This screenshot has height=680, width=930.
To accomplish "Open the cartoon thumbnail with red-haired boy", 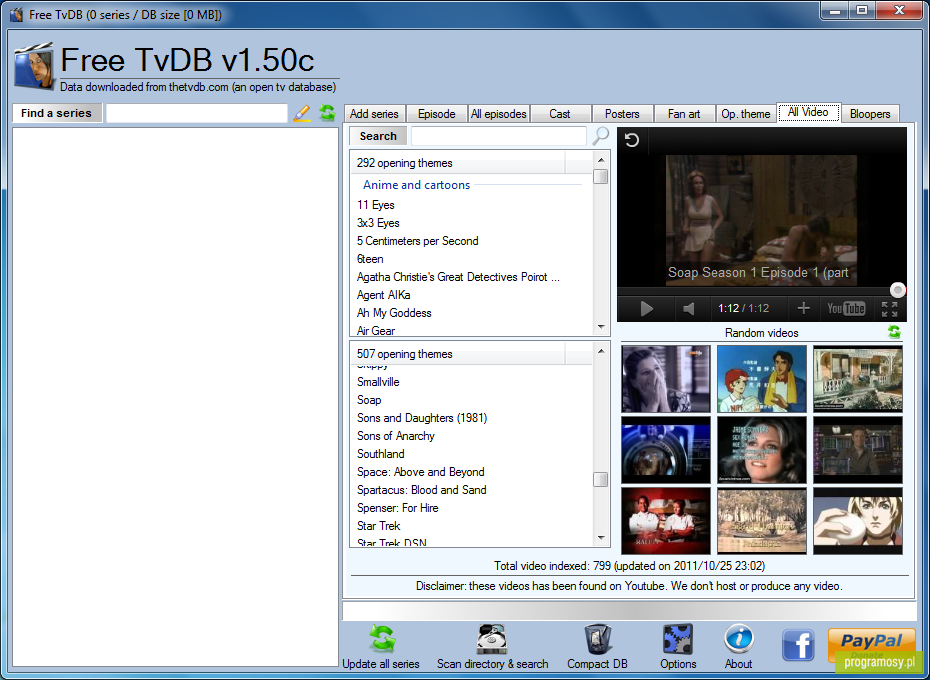I will point(762,379).
